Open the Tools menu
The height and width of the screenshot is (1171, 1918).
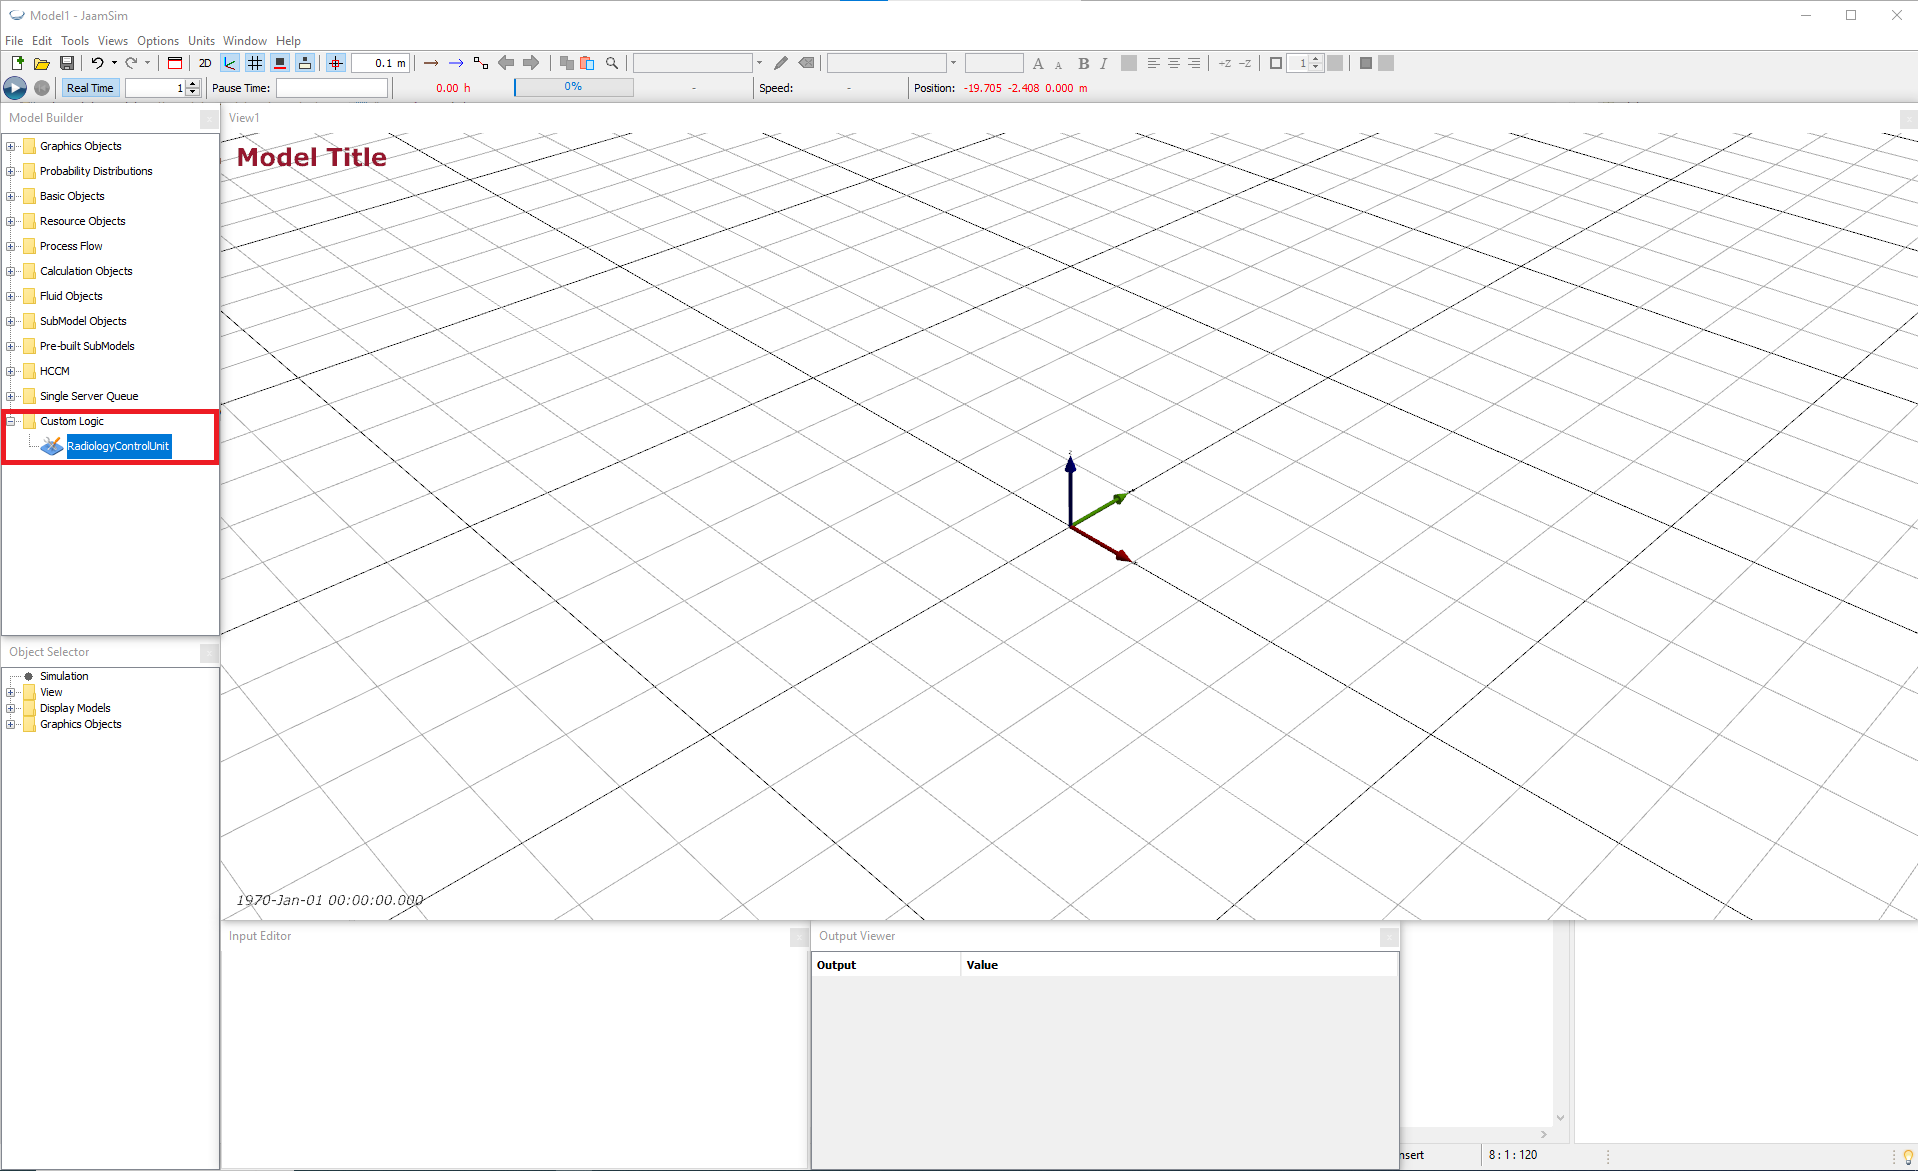[x=74, y=41]
